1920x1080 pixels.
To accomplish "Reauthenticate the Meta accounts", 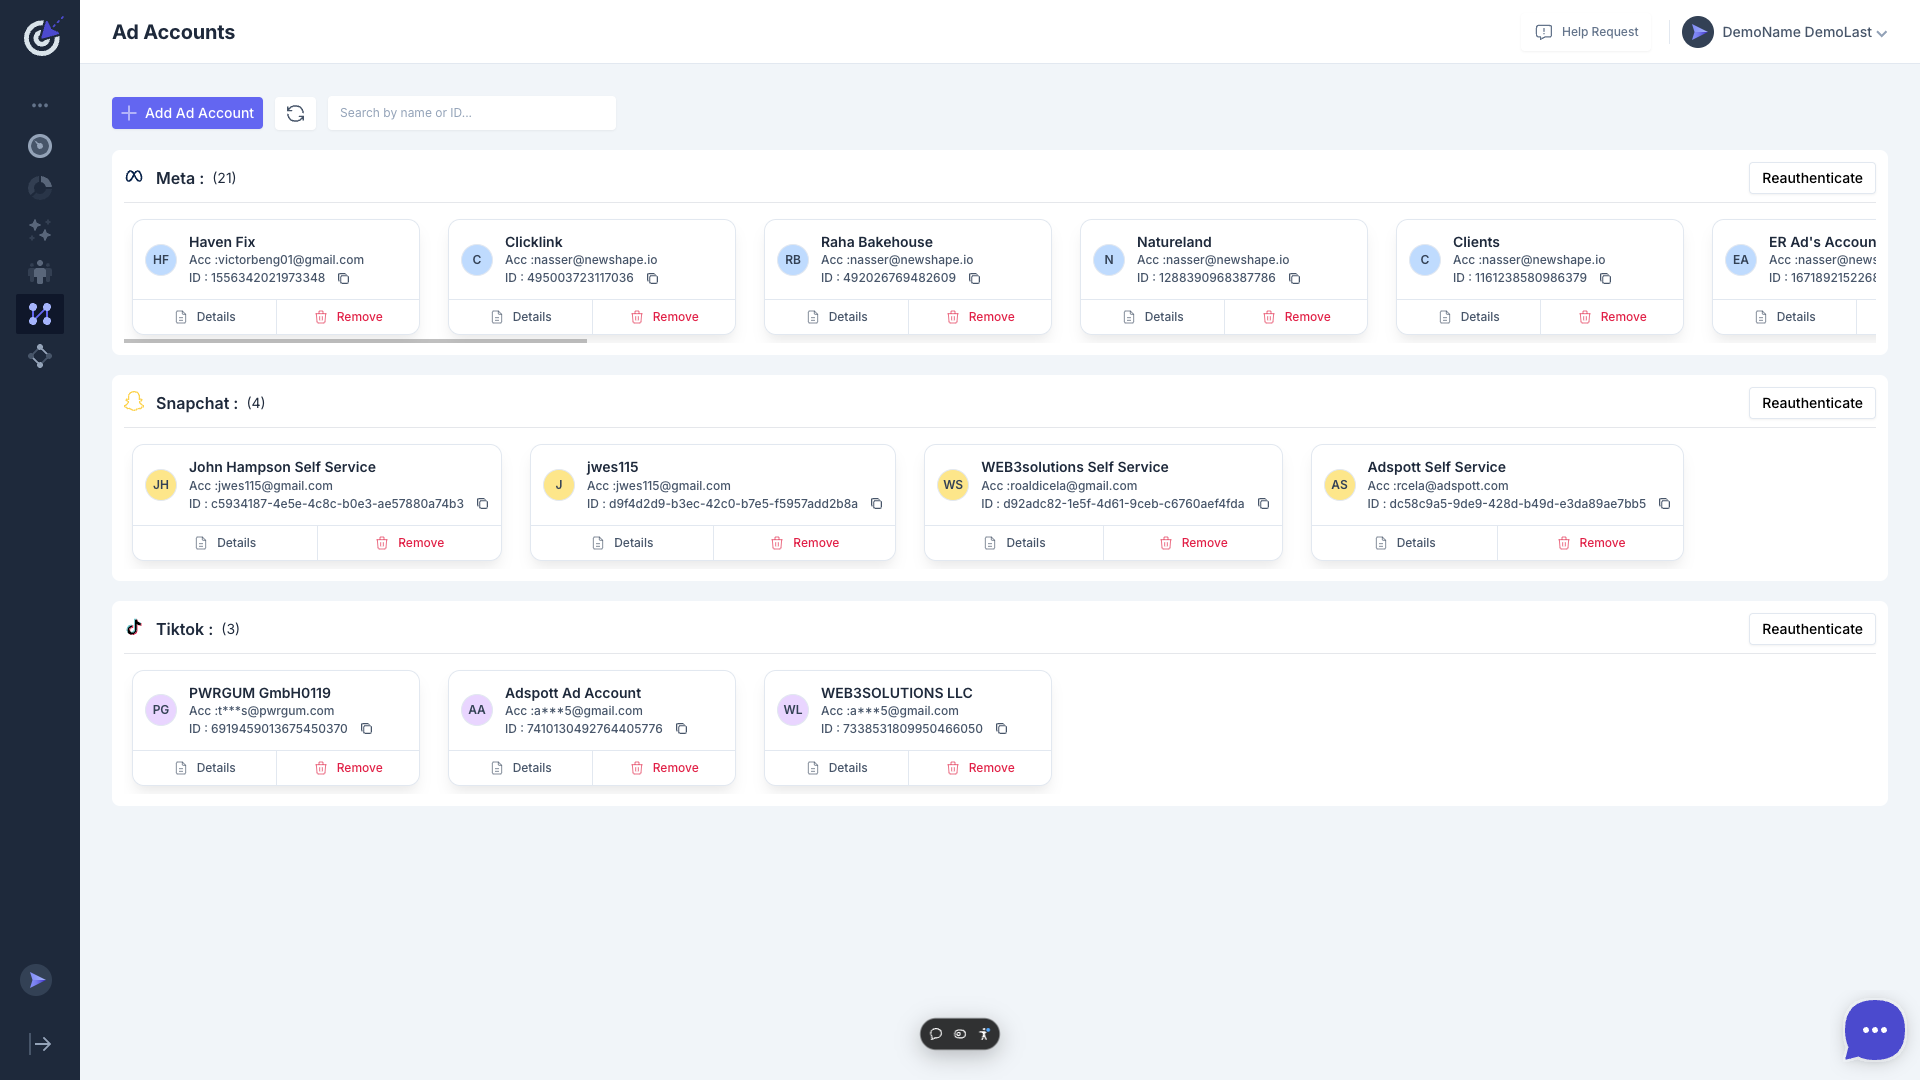I will point(1812,178).
